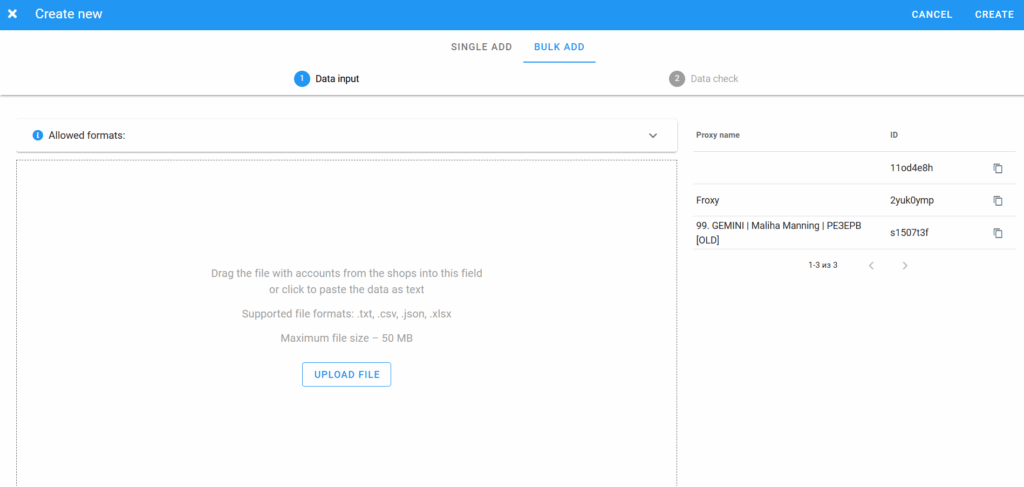Select the BULK ADD tab
Screen dimensions: 1024x487
click(559, 47)
